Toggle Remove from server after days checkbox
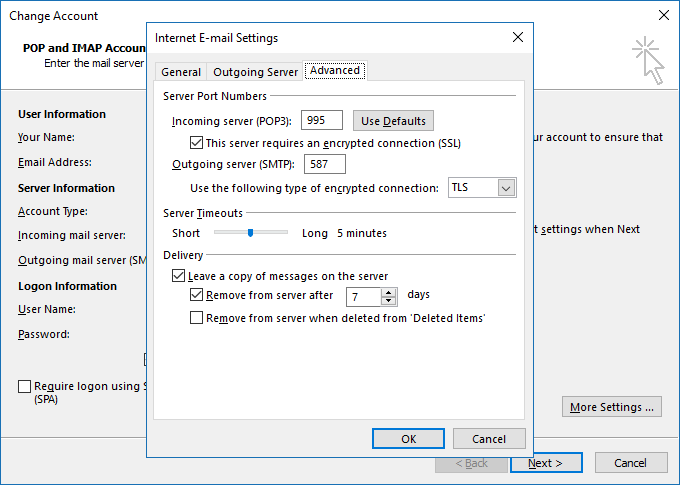680x485 pixels. [196, 295]
